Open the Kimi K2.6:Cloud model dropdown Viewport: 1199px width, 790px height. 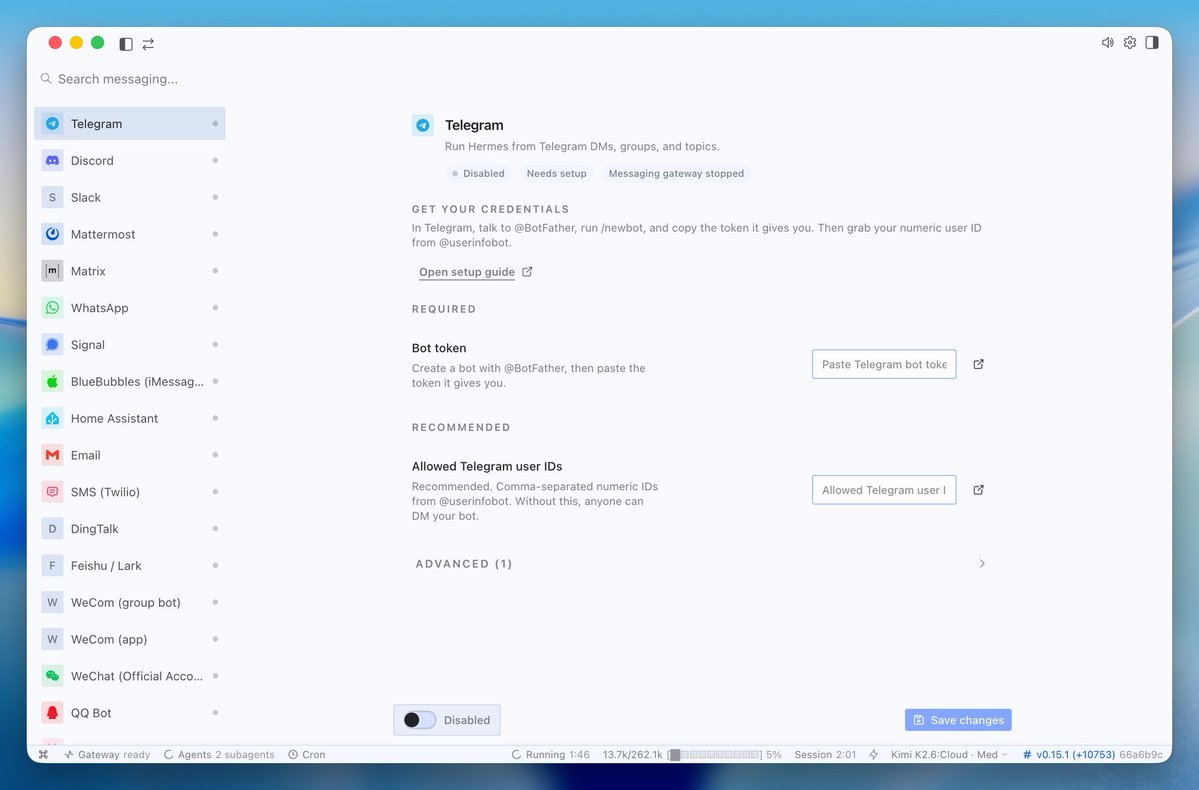pyautogui.click(x=949, y=754)
